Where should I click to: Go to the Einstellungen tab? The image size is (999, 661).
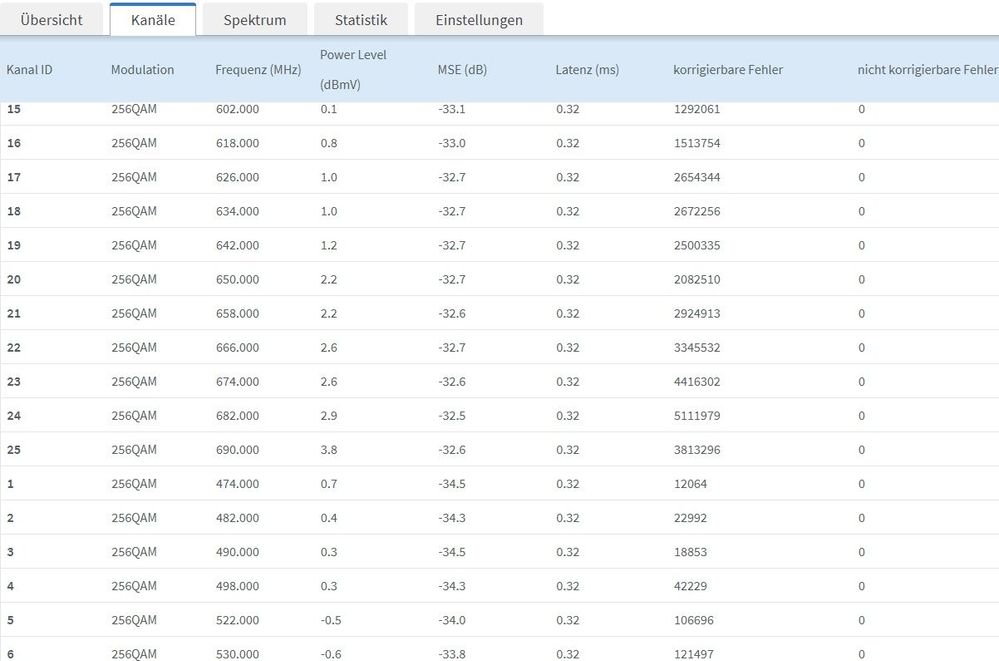pos(479,20)
